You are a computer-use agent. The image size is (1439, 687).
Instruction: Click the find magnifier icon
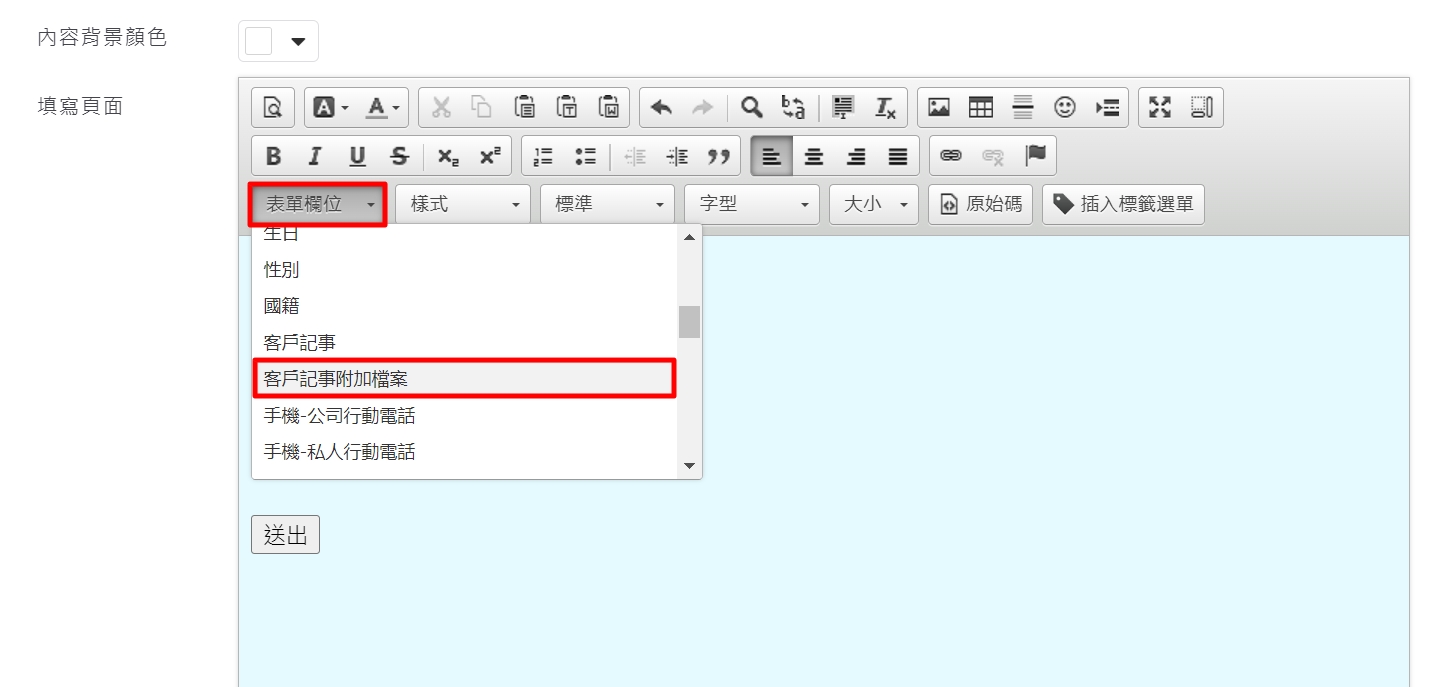(x=751, y=108)
